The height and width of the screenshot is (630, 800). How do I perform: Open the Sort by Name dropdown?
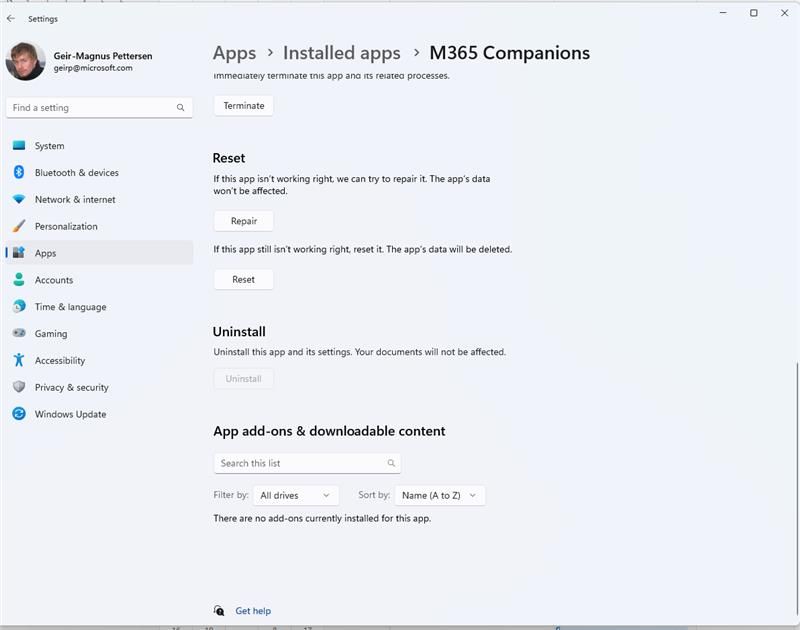pyautogui.click(x=440, y=495)
